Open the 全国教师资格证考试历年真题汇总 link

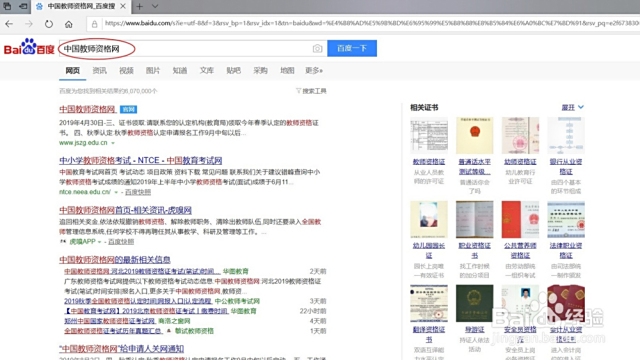tap(113, 331)
